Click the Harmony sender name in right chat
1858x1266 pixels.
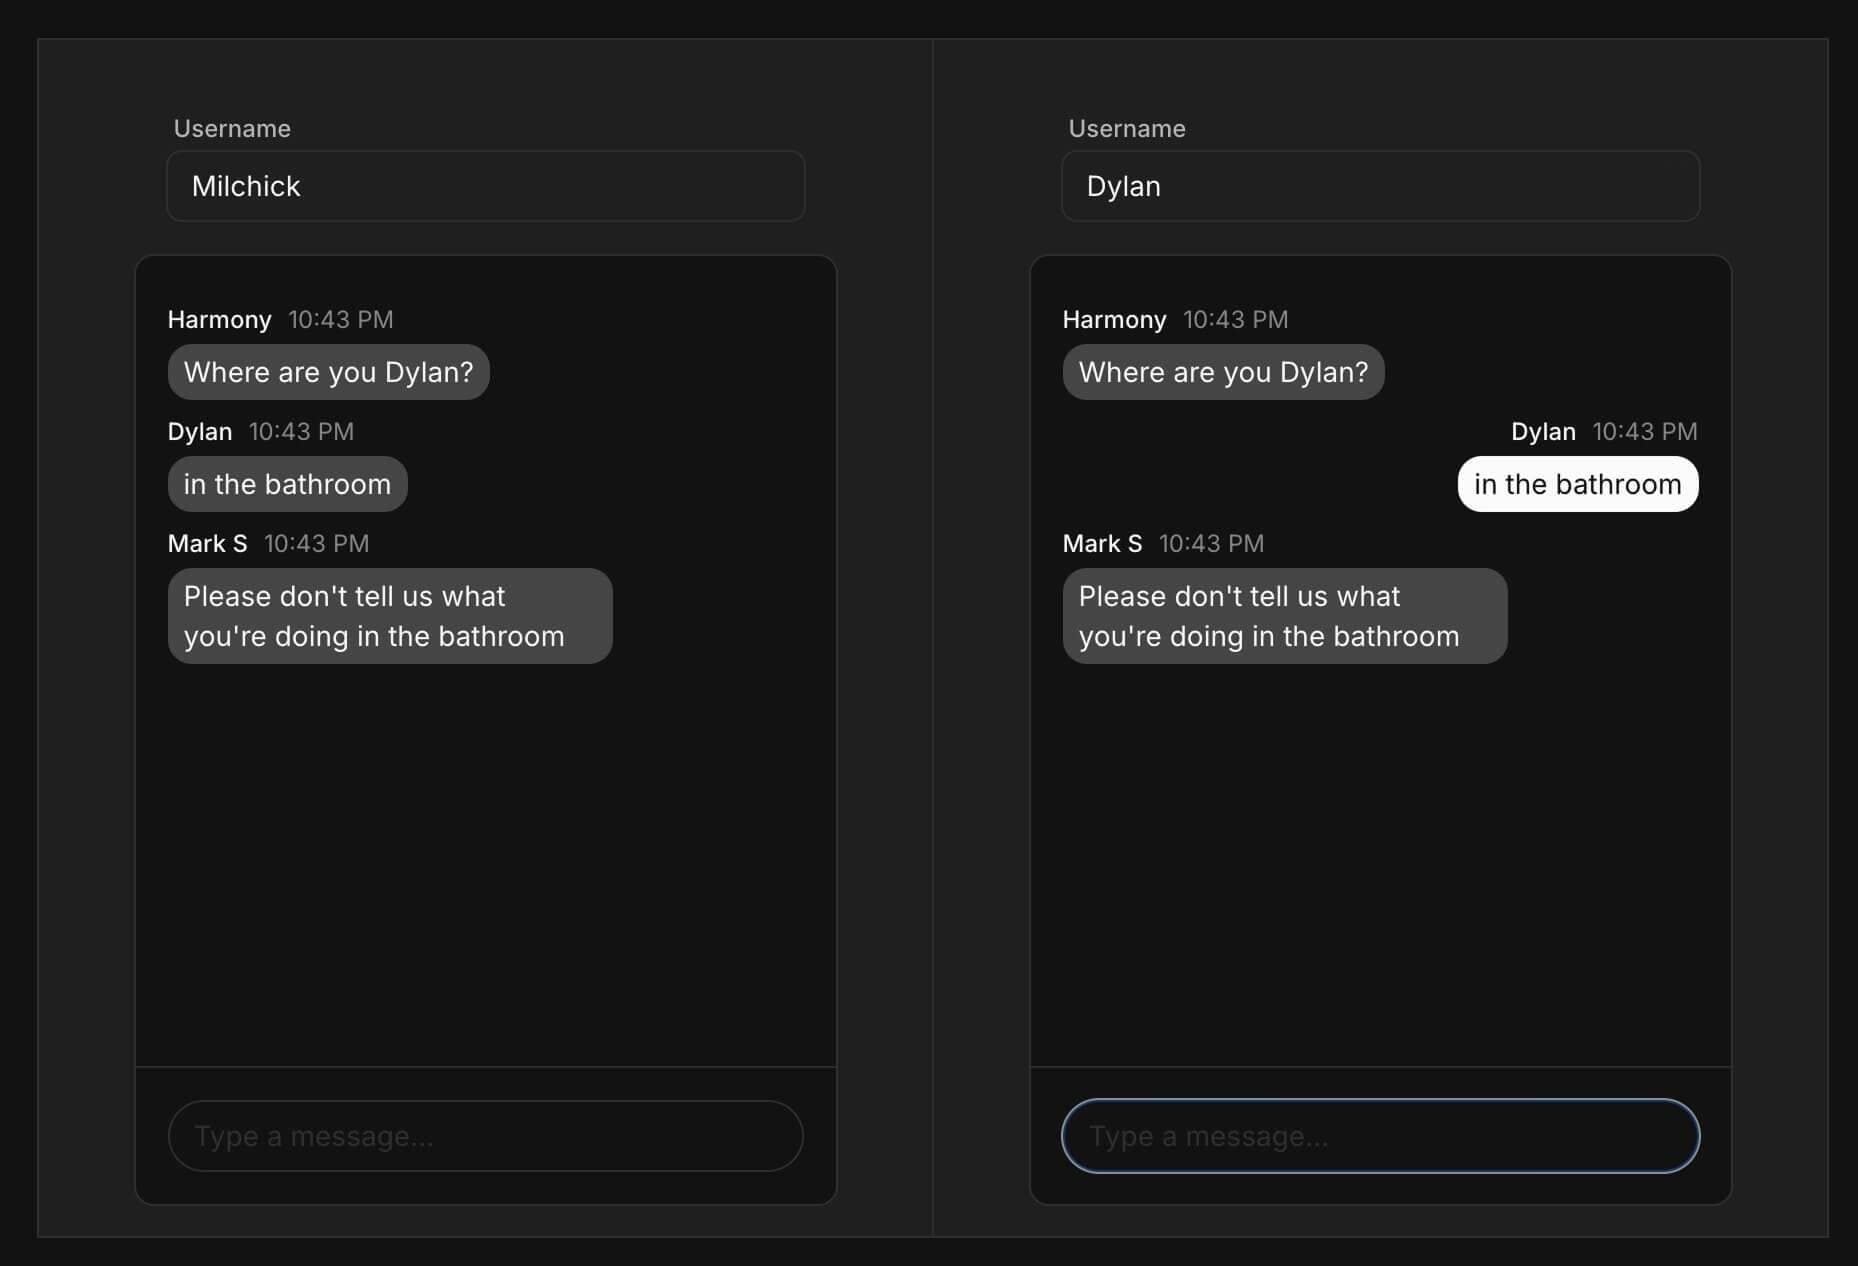tap(1113, 319)
